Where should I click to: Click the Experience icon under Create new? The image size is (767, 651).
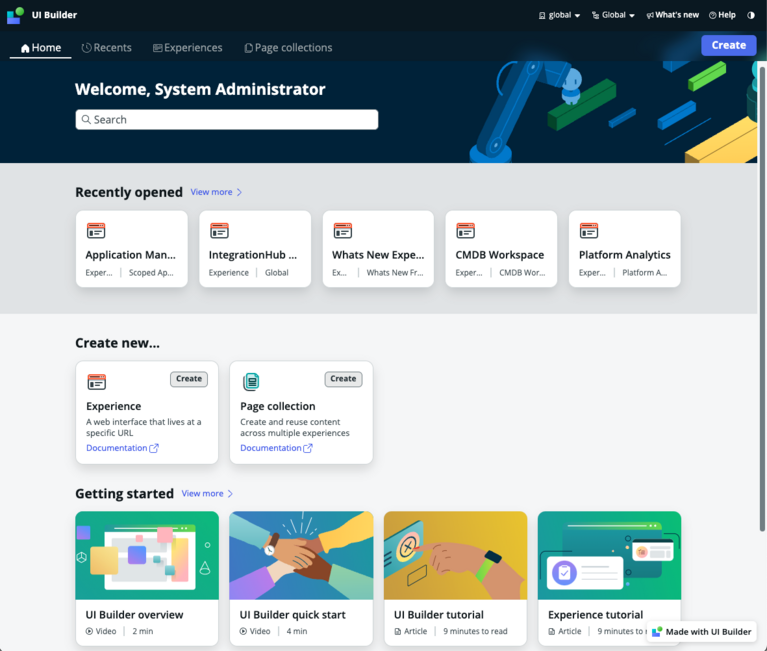click(x=96, y=382)
